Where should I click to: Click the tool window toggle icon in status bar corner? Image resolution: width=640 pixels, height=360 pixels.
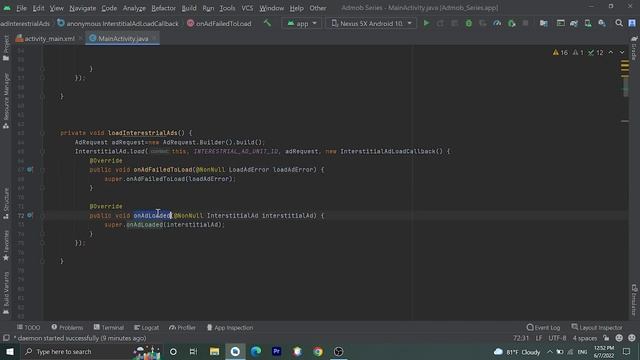6,338
